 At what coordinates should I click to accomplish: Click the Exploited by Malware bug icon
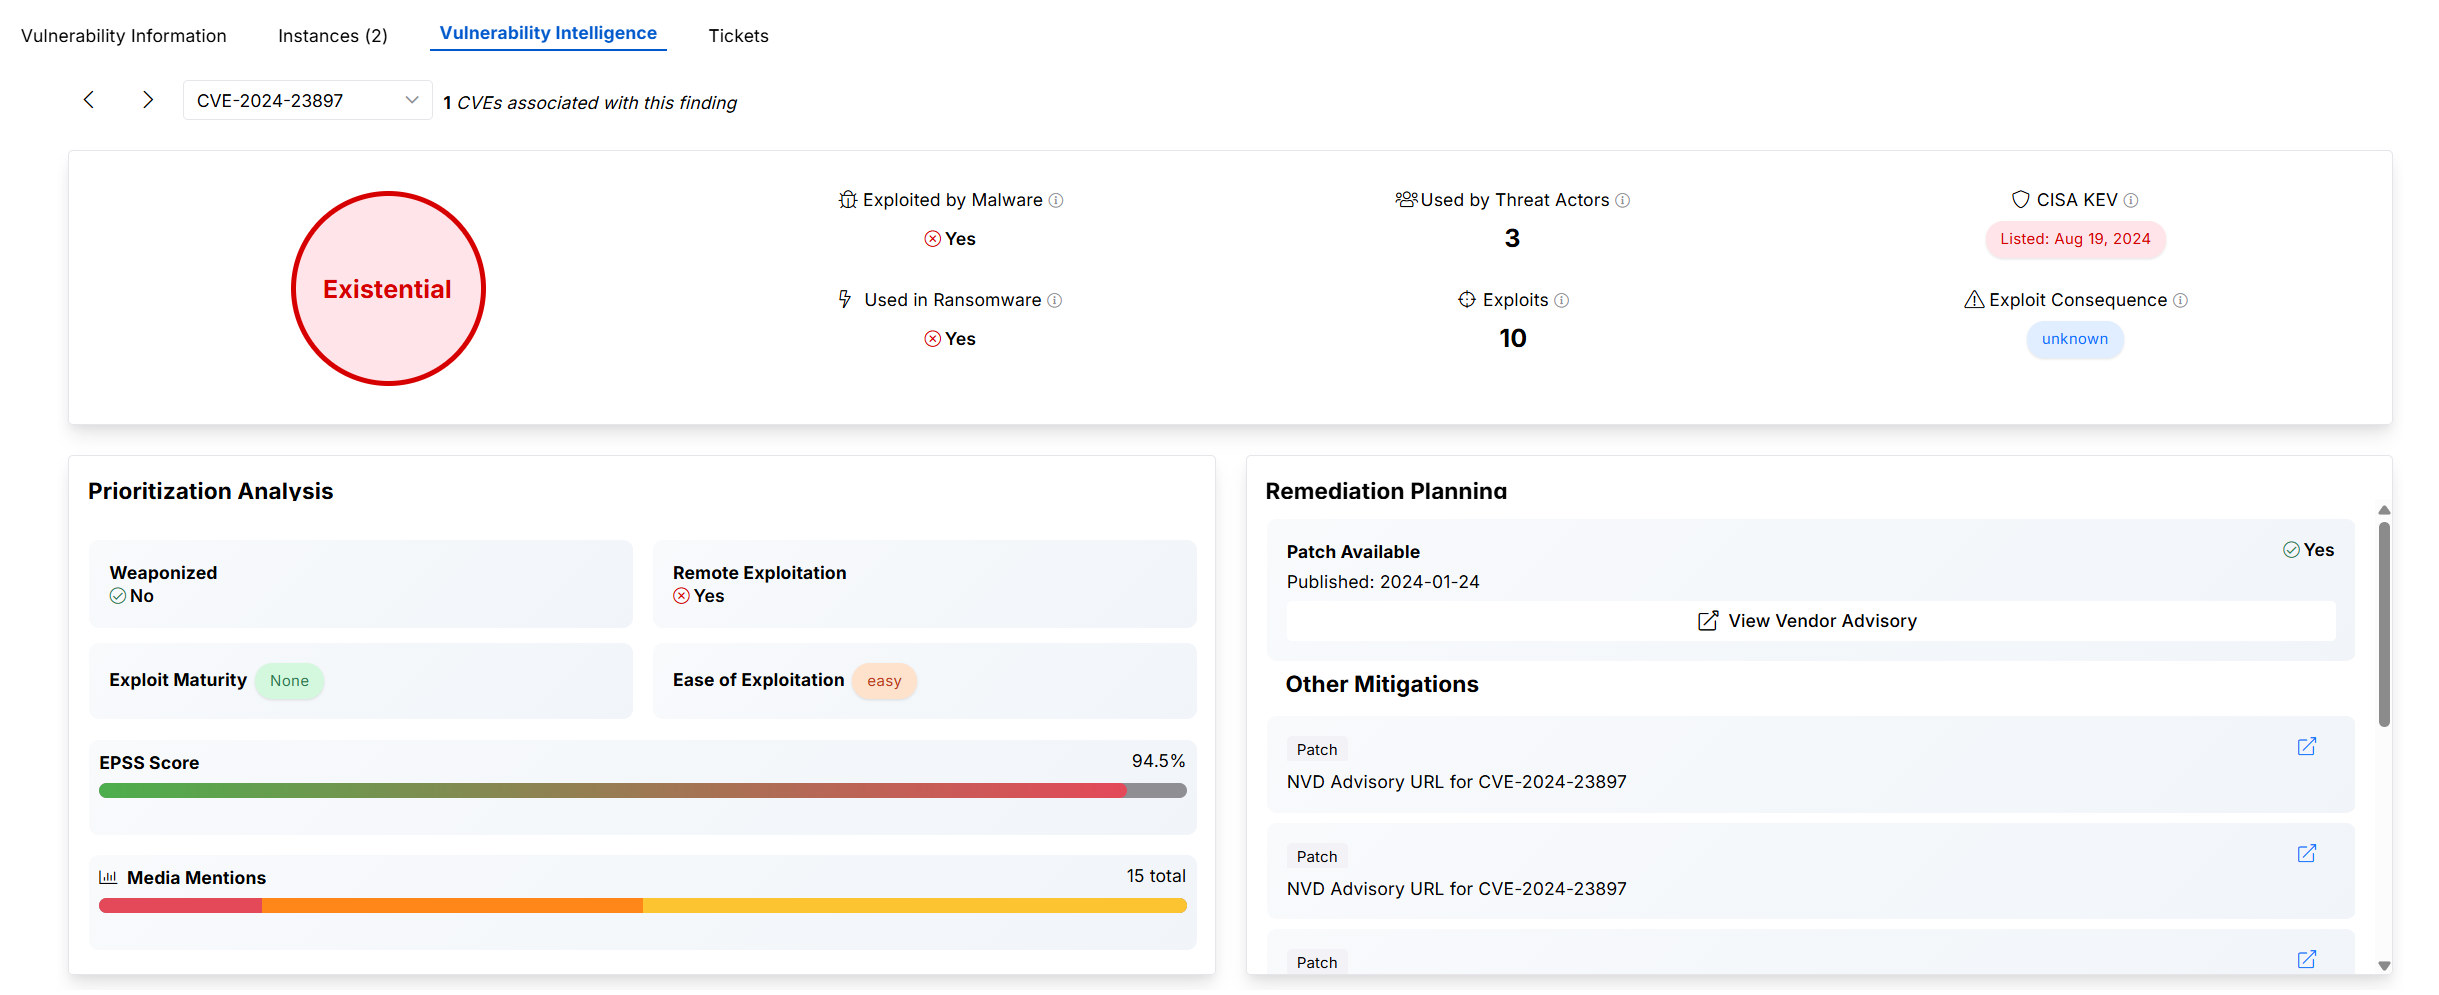click(x=848, y=200)
